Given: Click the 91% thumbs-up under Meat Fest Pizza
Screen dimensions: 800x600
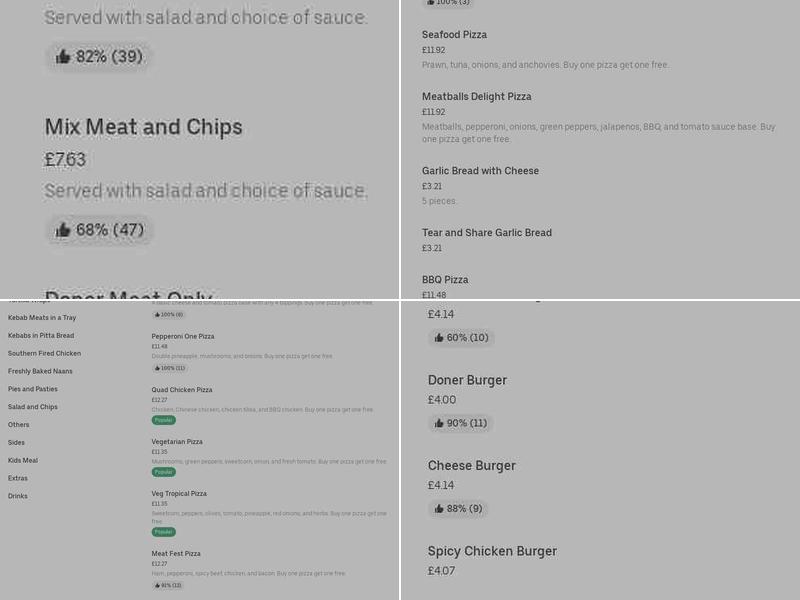Looking at the screenshot, I should (158, 586).
